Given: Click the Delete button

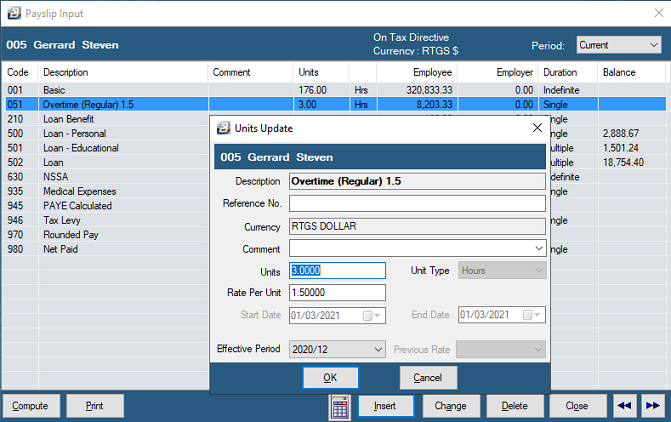Looking at the screenshot, I should coord(515,406).
